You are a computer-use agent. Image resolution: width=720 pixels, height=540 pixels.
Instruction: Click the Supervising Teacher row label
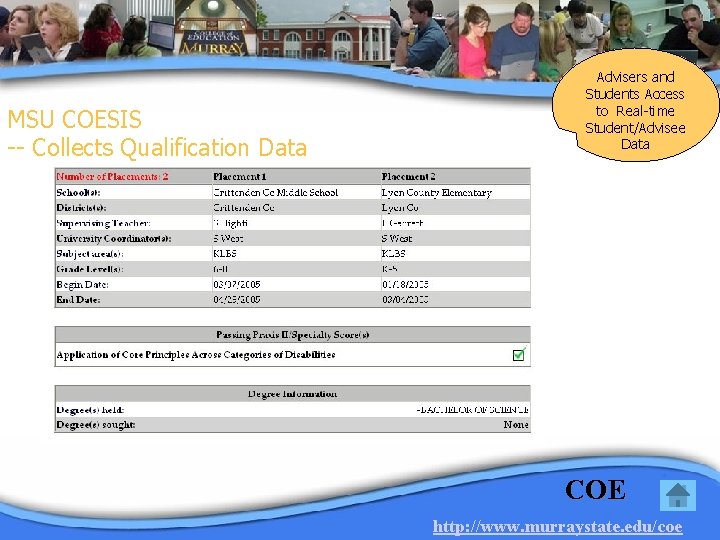(x=103, y=223)
